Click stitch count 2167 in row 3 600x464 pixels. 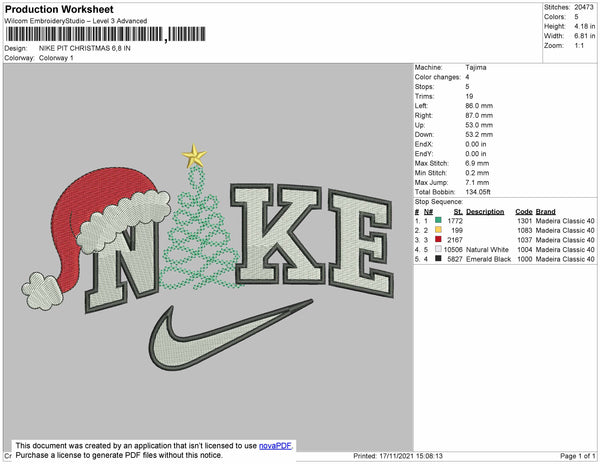(x=455, y=240)
